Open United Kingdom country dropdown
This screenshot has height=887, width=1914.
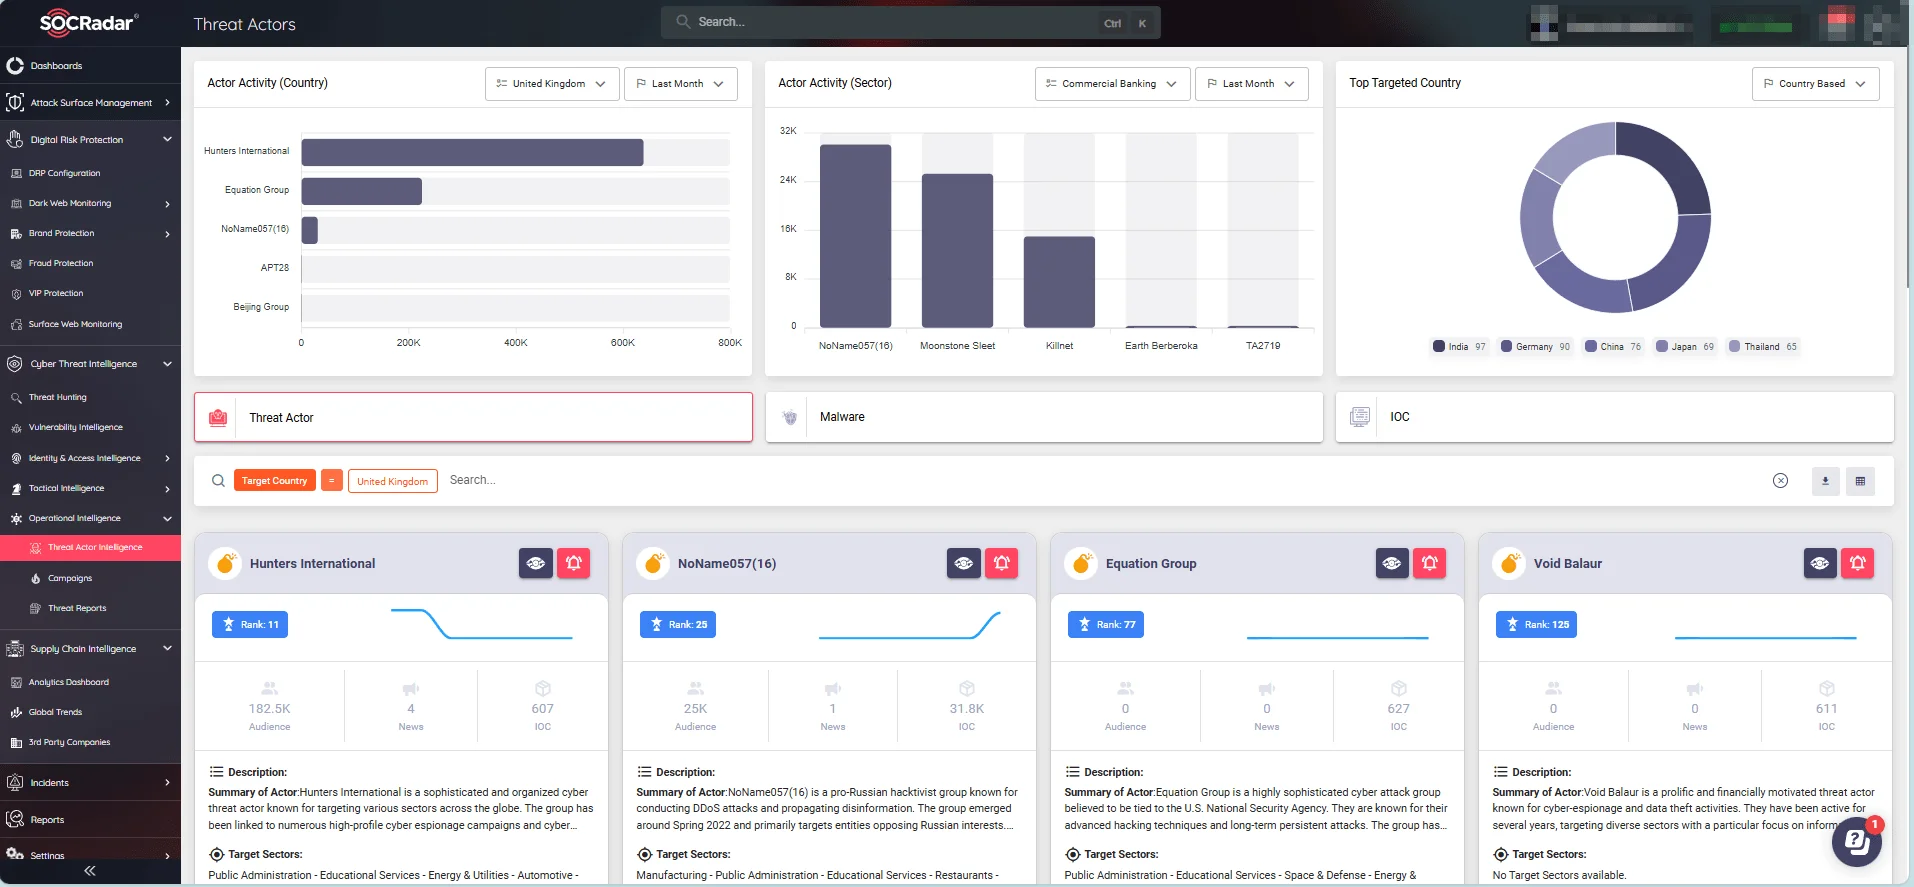pos(552,84)
